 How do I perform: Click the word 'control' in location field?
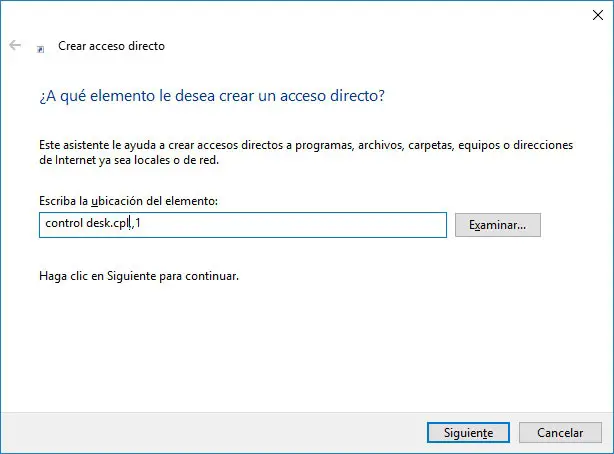tap(64, 225)
